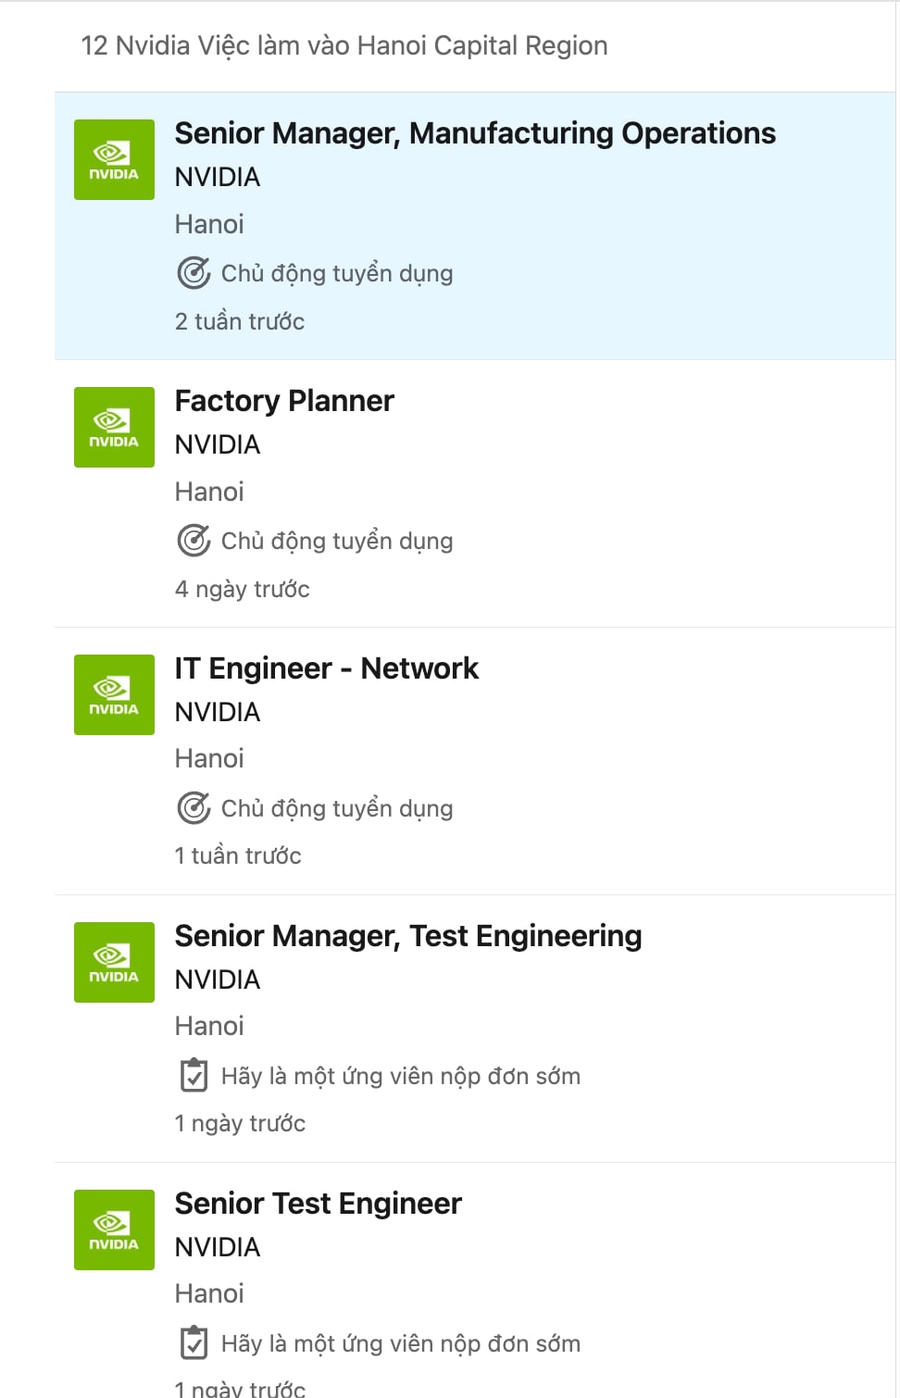Click NVIDIA company name under IT Engineer - Network

(x=217, y=712)
